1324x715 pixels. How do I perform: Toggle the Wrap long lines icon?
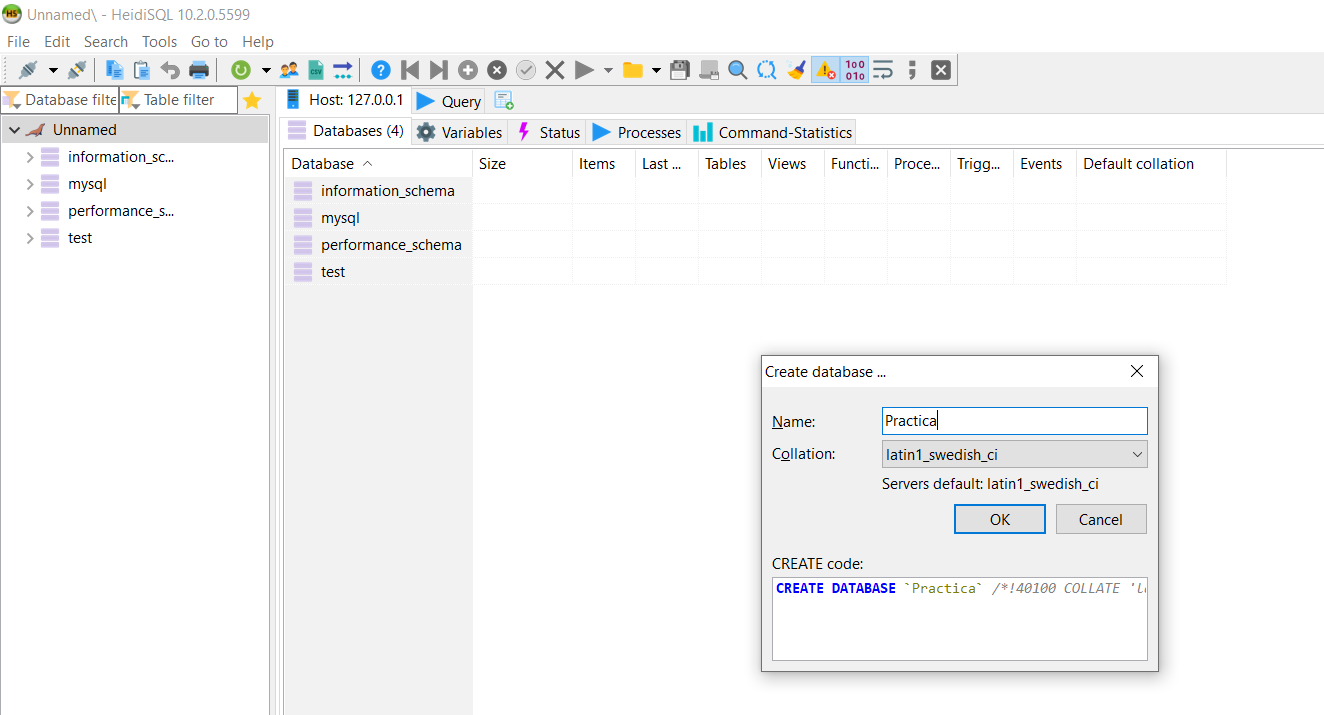pos(883,70)
